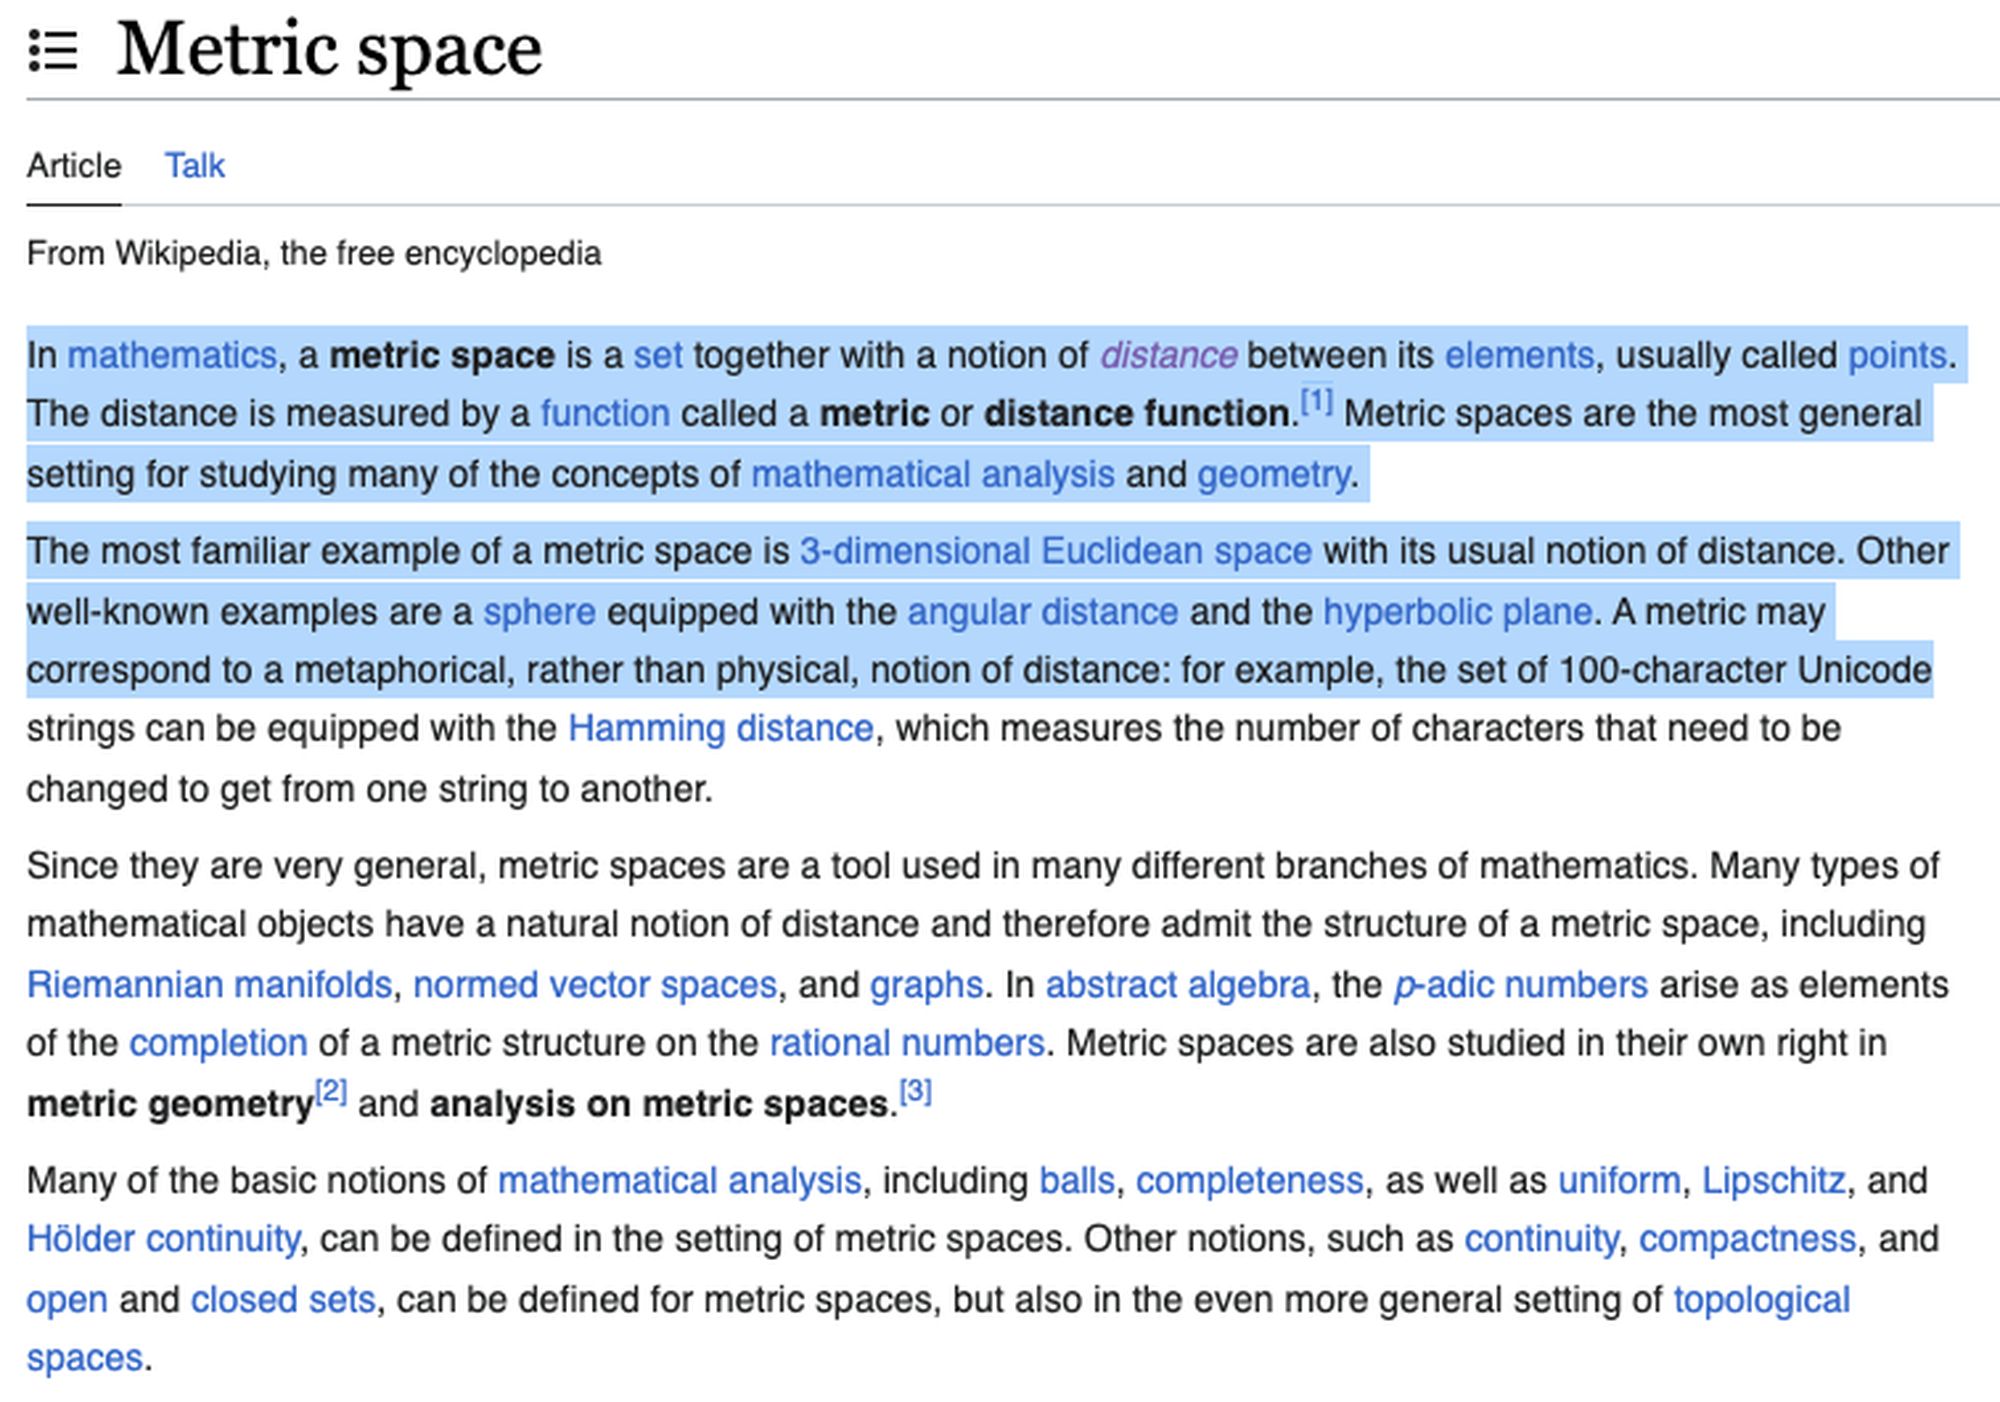Follow the rational numbers link
Viewport: 2000px width, 1402px height.
pyautogui.click(x=906, y=1044)
